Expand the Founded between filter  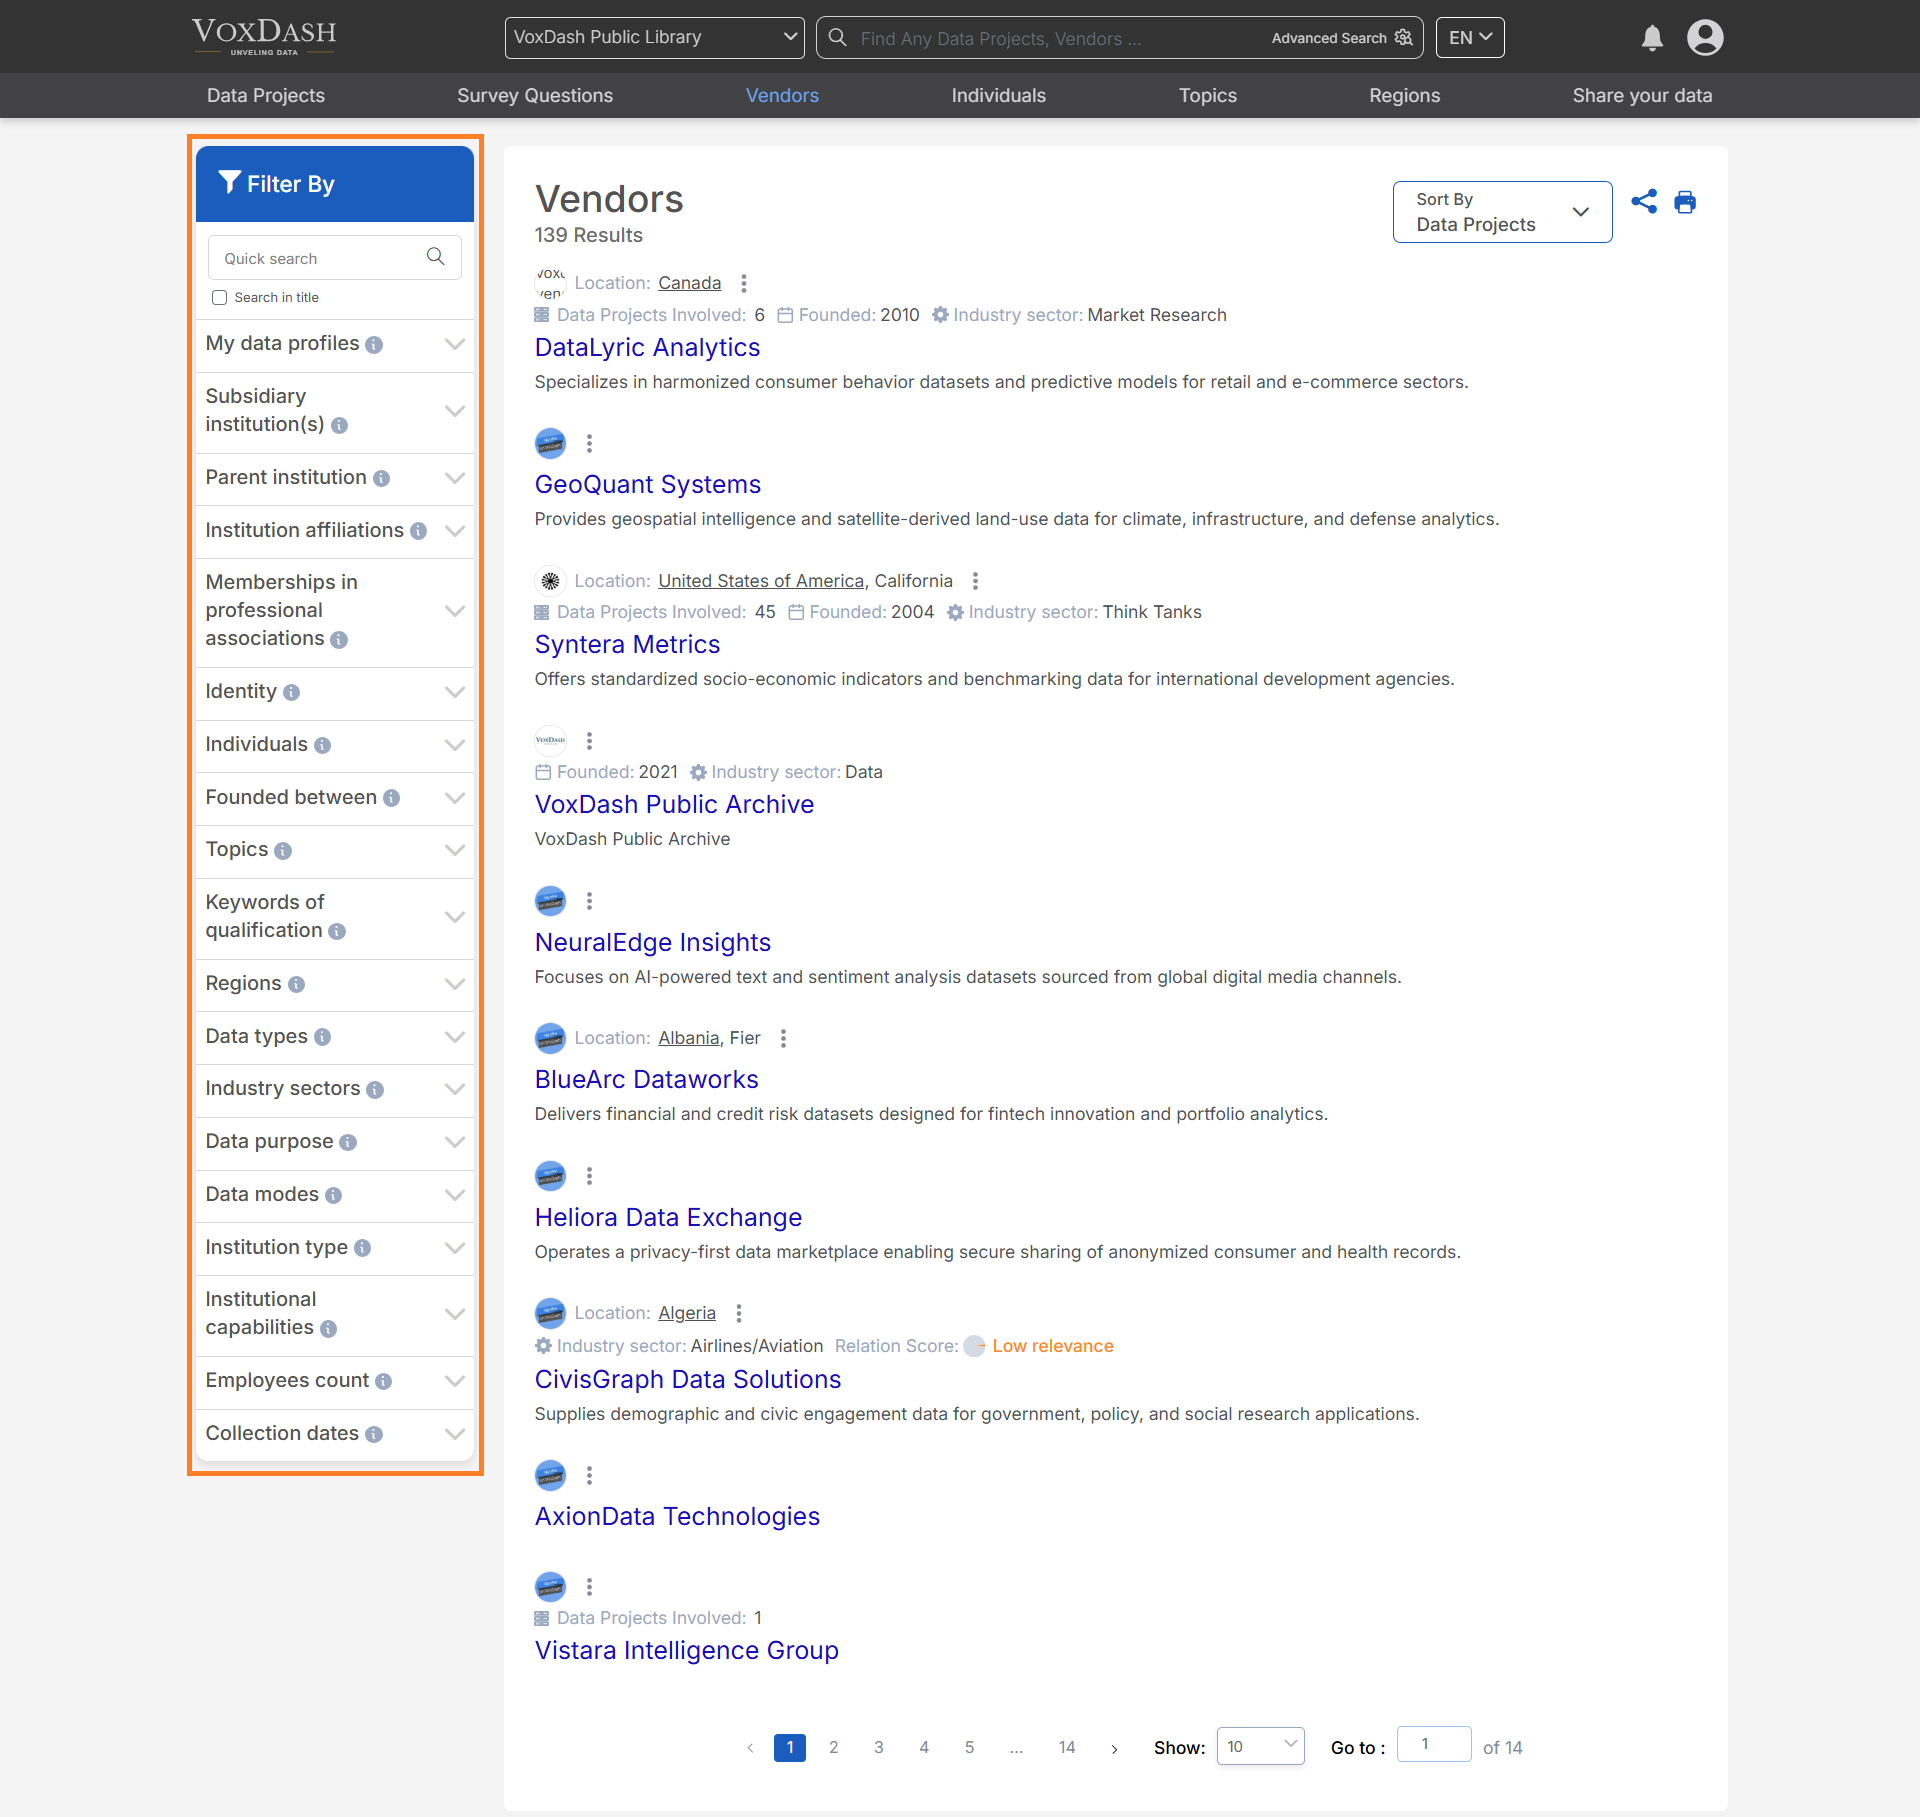pos(454,798)
